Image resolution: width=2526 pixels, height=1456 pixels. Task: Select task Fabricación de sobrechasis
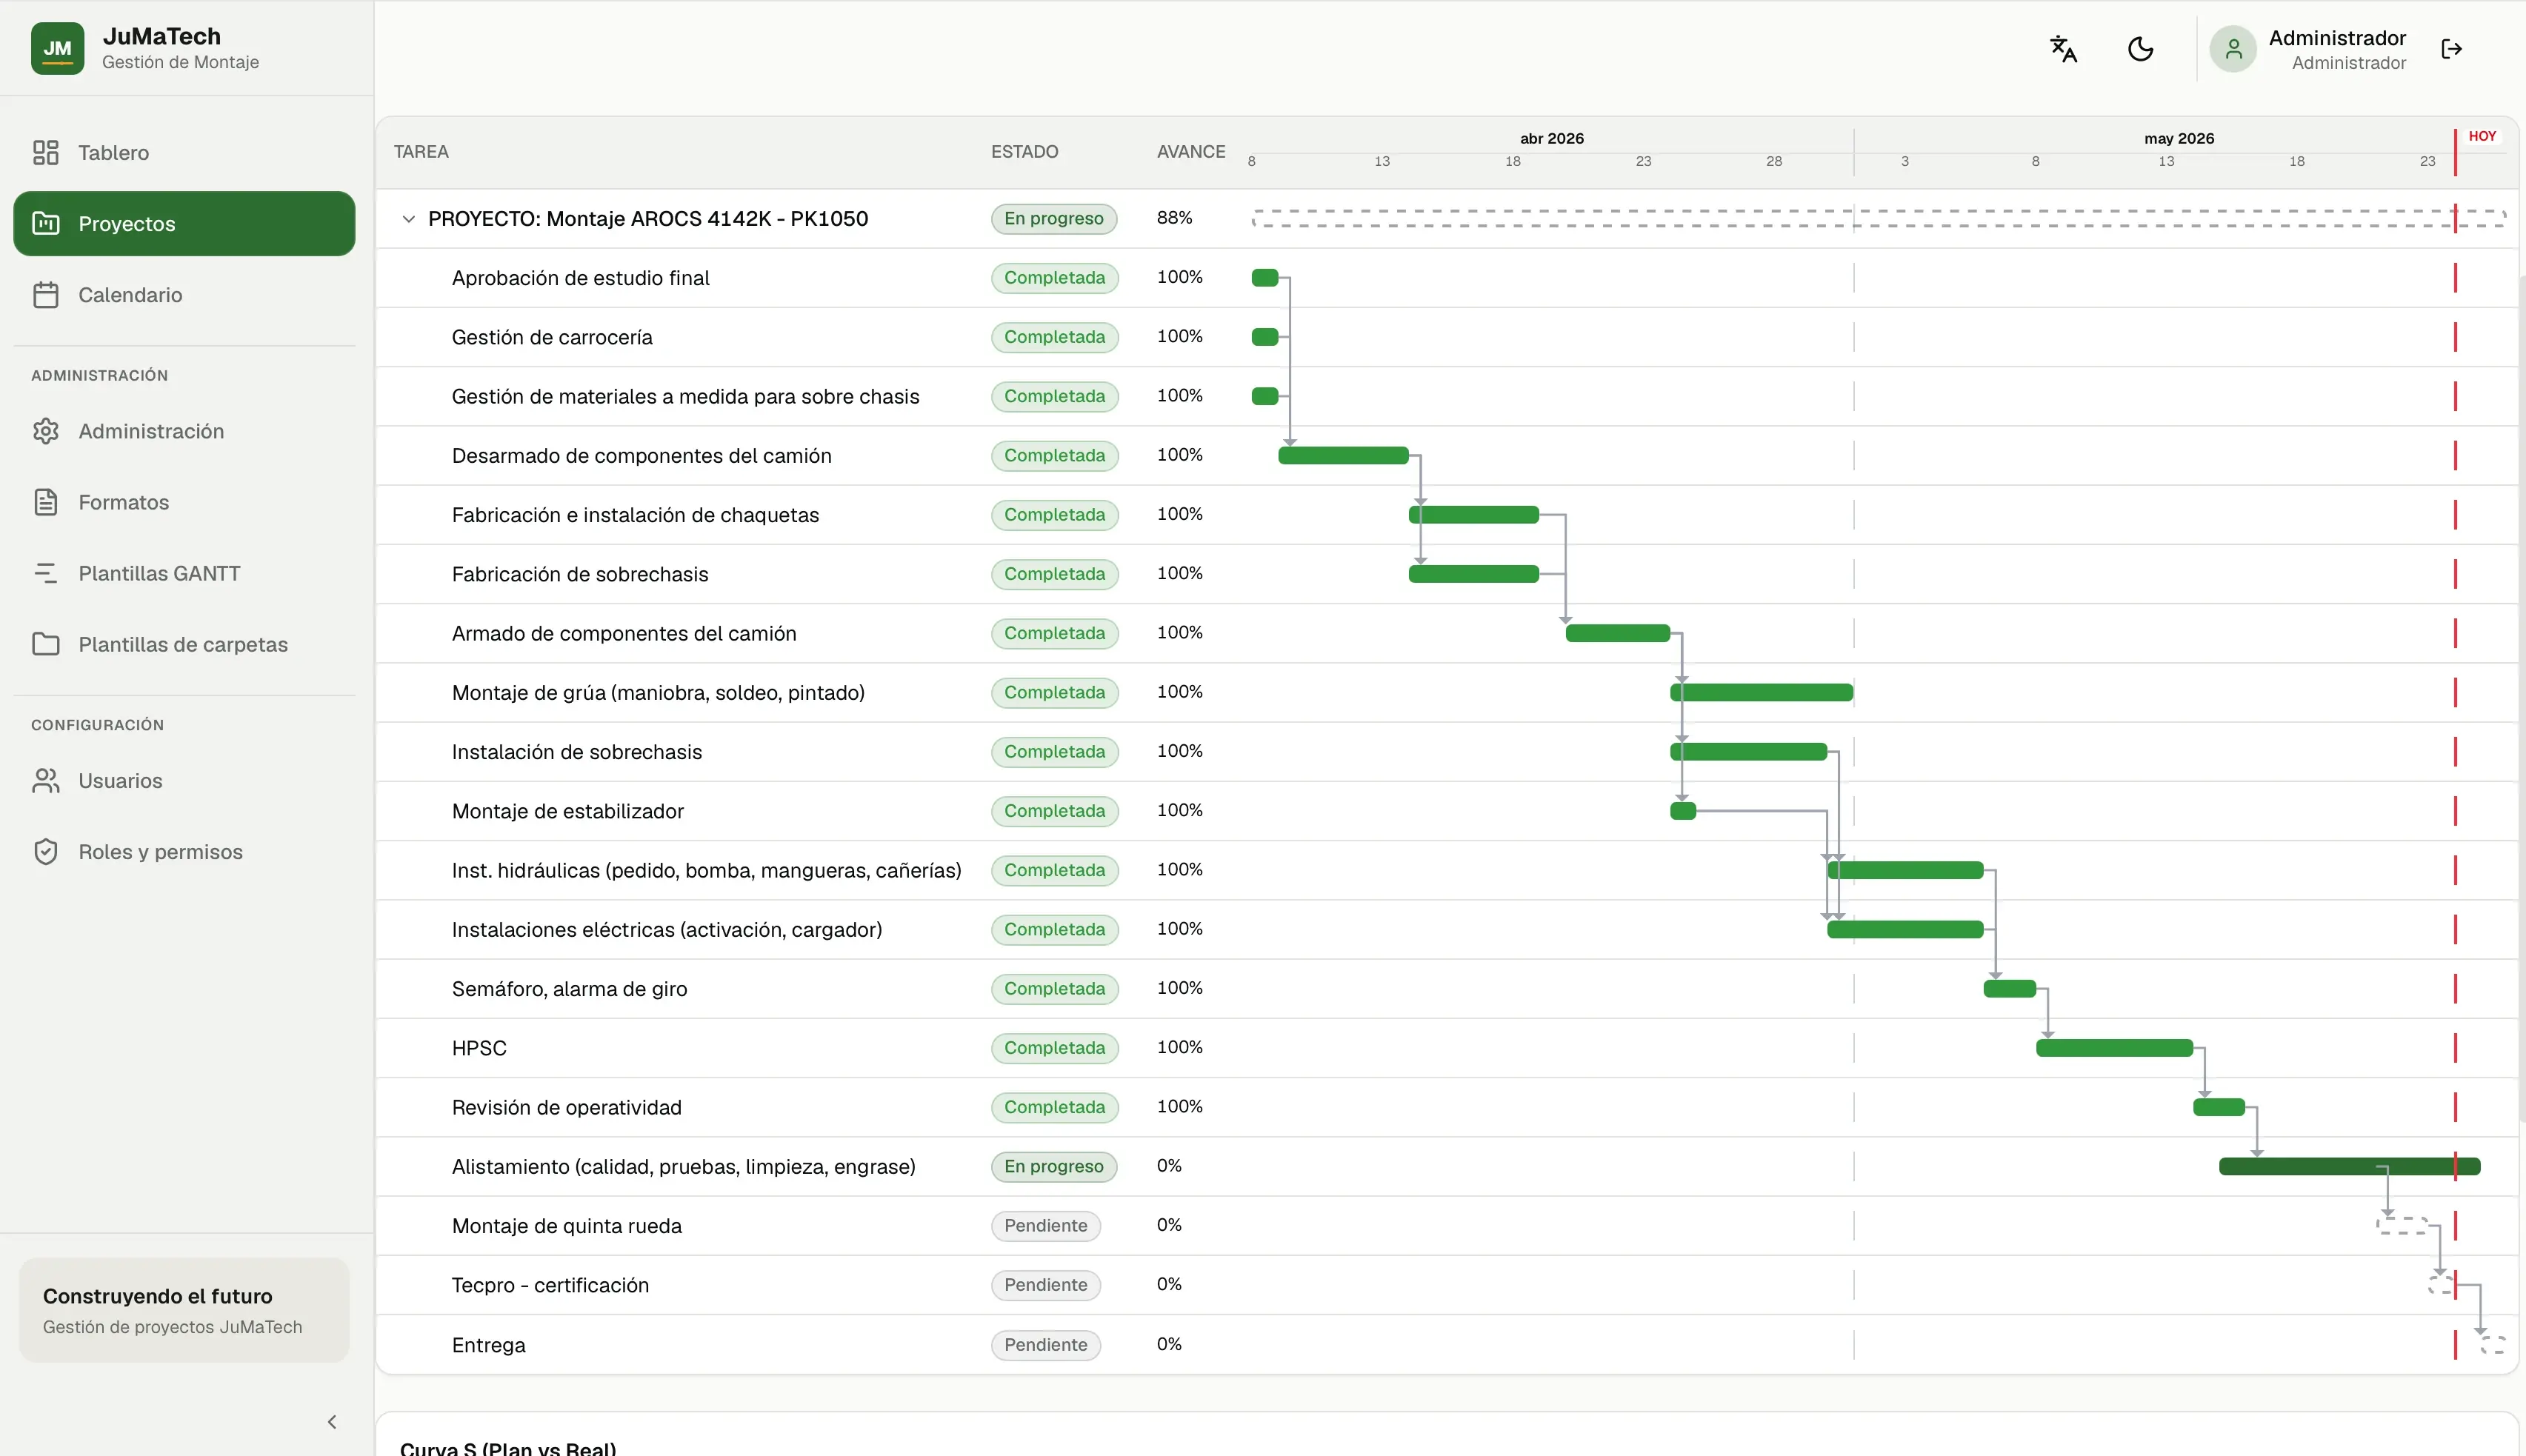[x=580, y=574]
